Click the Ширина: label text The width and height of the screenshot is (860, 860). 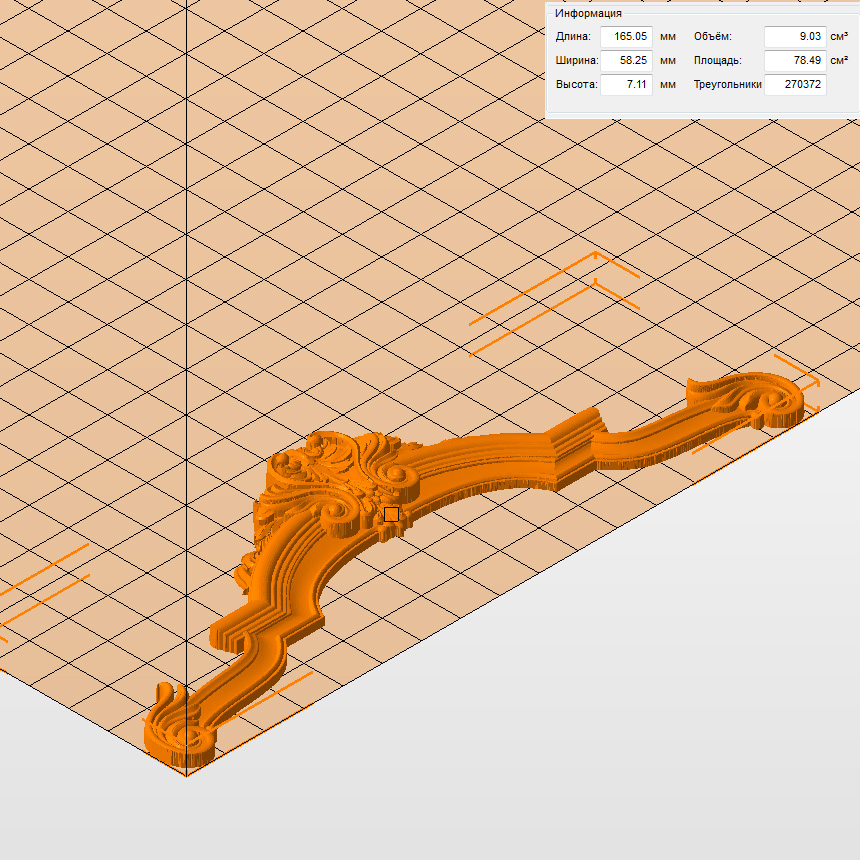pyautogui.click(x=575, y=61)
